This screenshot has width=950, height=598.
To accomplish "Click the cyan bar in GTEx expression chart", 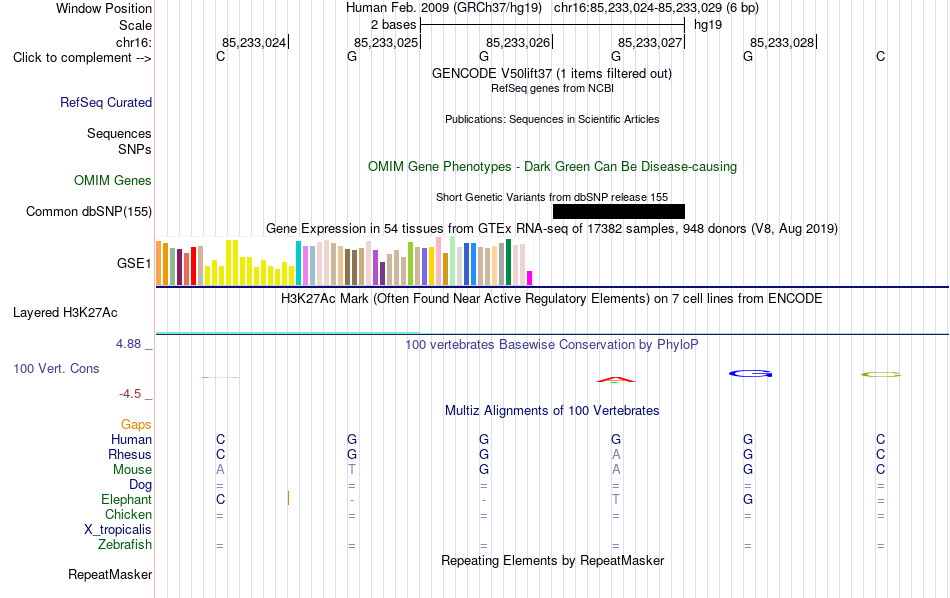I will click(x=298, y=263).
